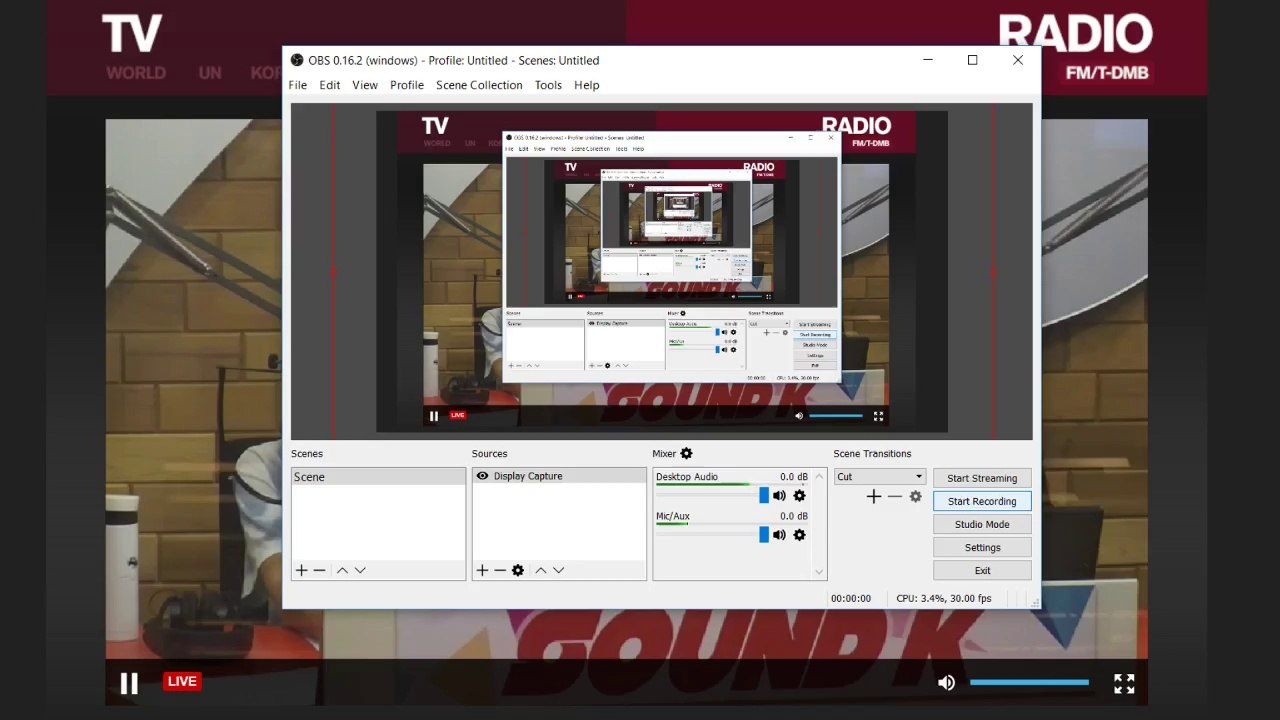Screen dimensions: 1280x720
Task: Remove scene transition with minus icon
Action: 895,496
